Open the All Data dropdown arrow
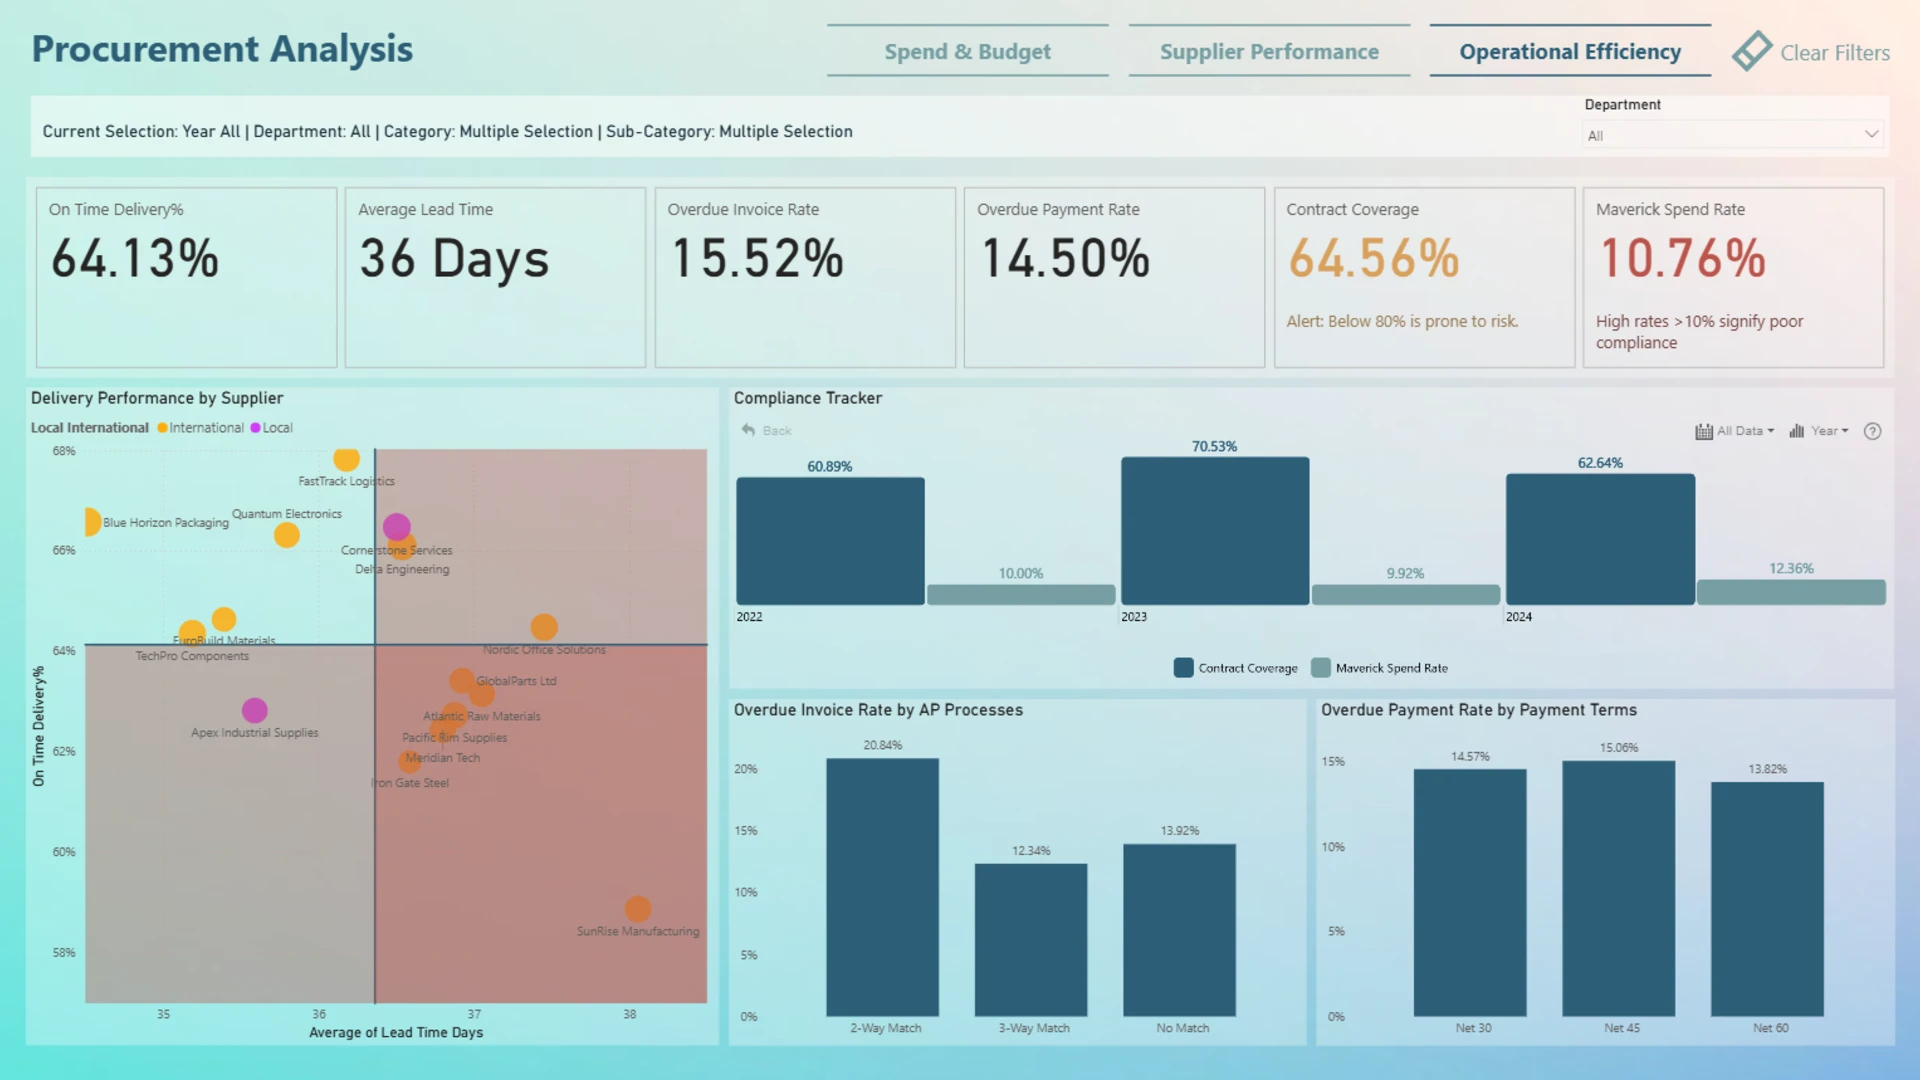The image size is (1920, 1080). click(1771, 431)
